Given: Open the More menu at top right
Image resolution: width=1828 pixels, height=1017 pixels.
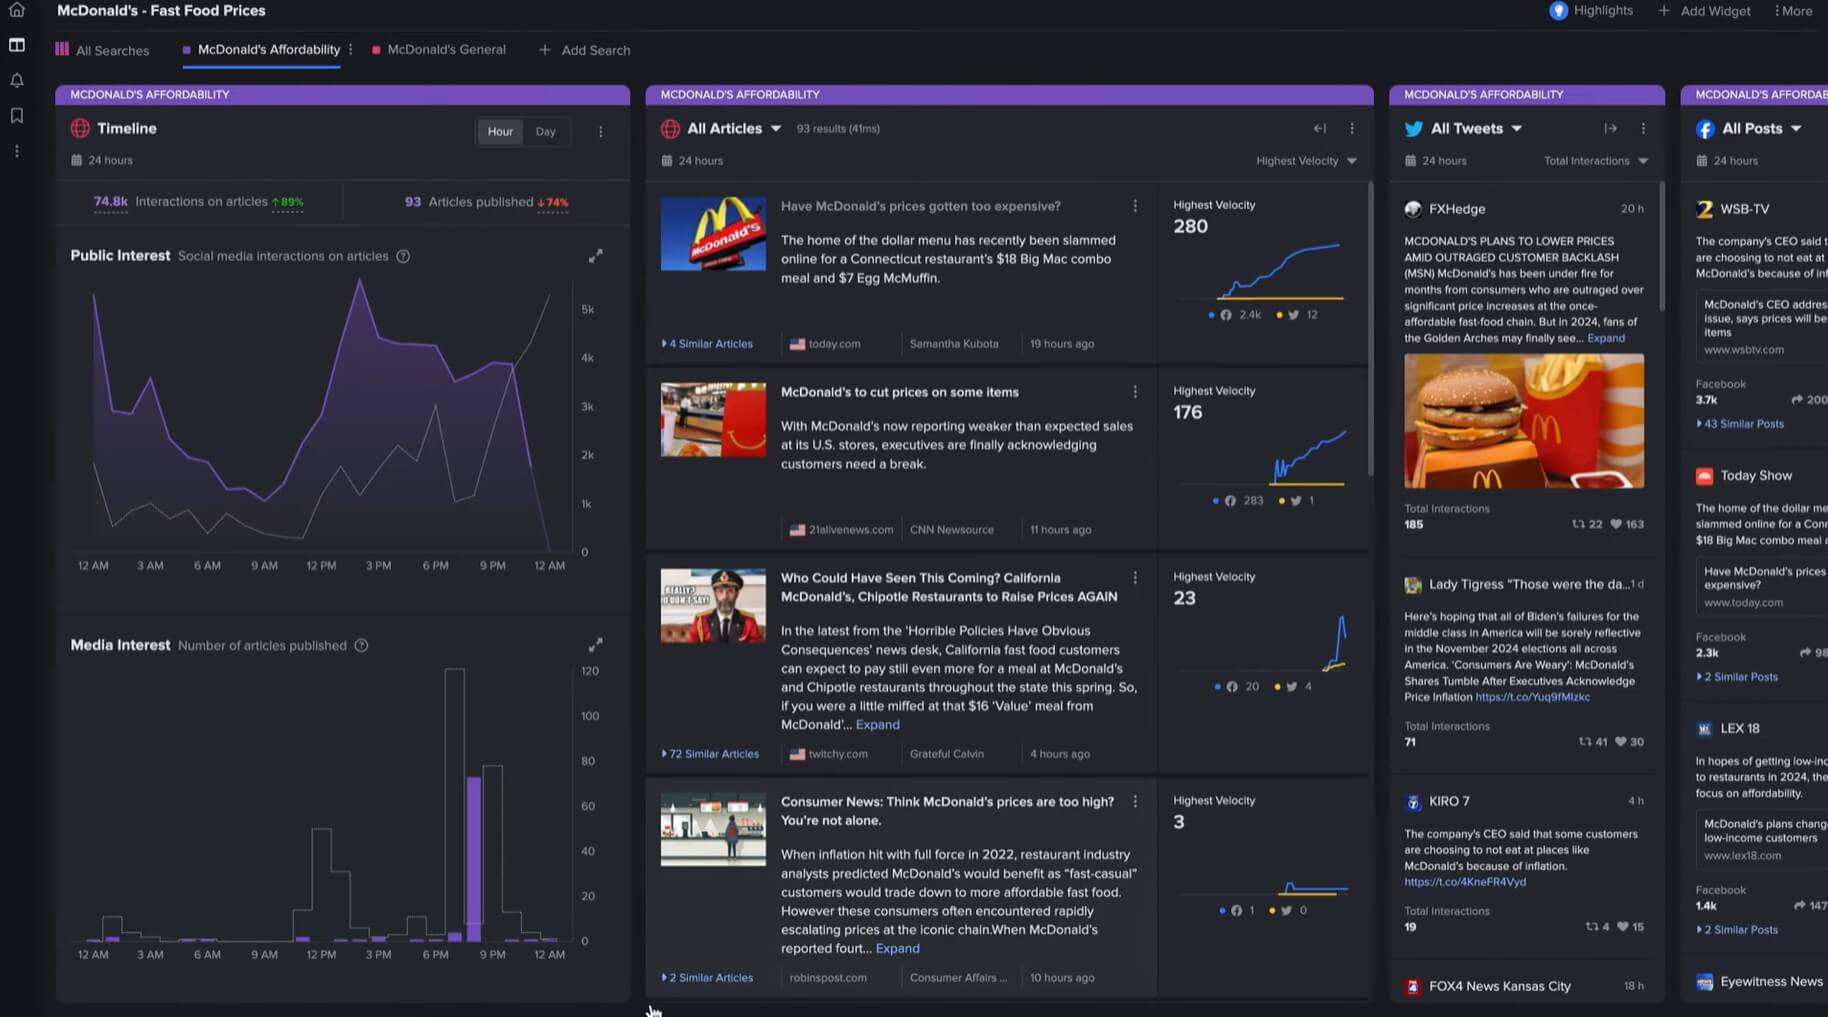Looking at the screenshot, I should pos(1793,11).
